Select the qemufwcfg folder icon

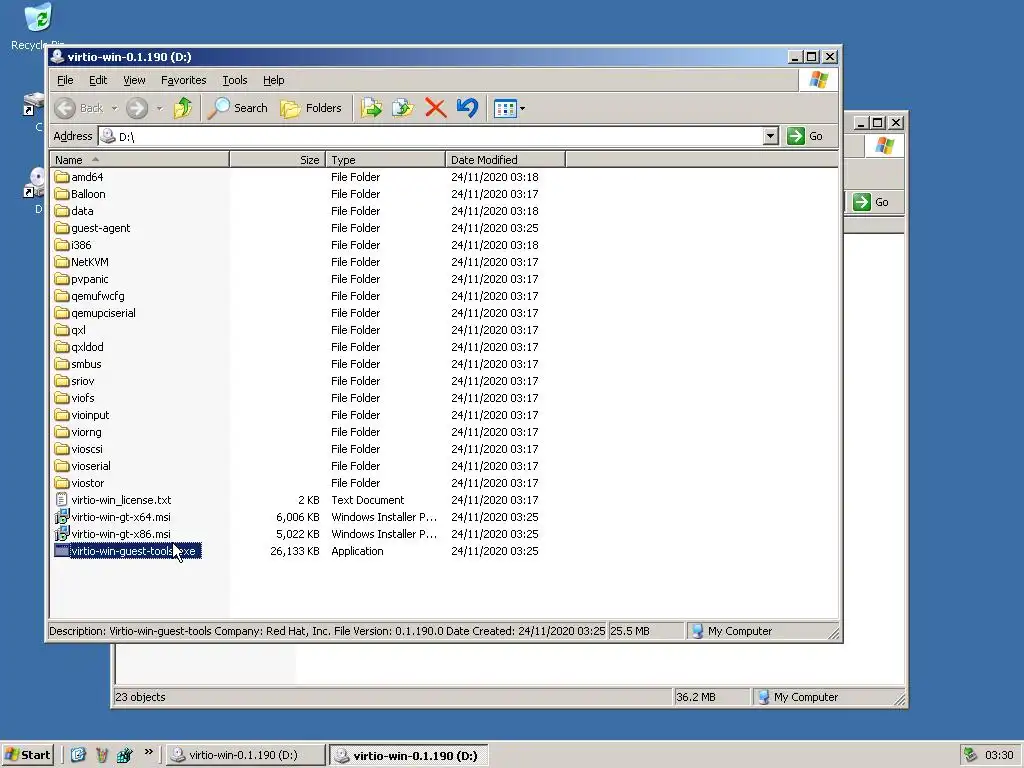pos(62,296)
